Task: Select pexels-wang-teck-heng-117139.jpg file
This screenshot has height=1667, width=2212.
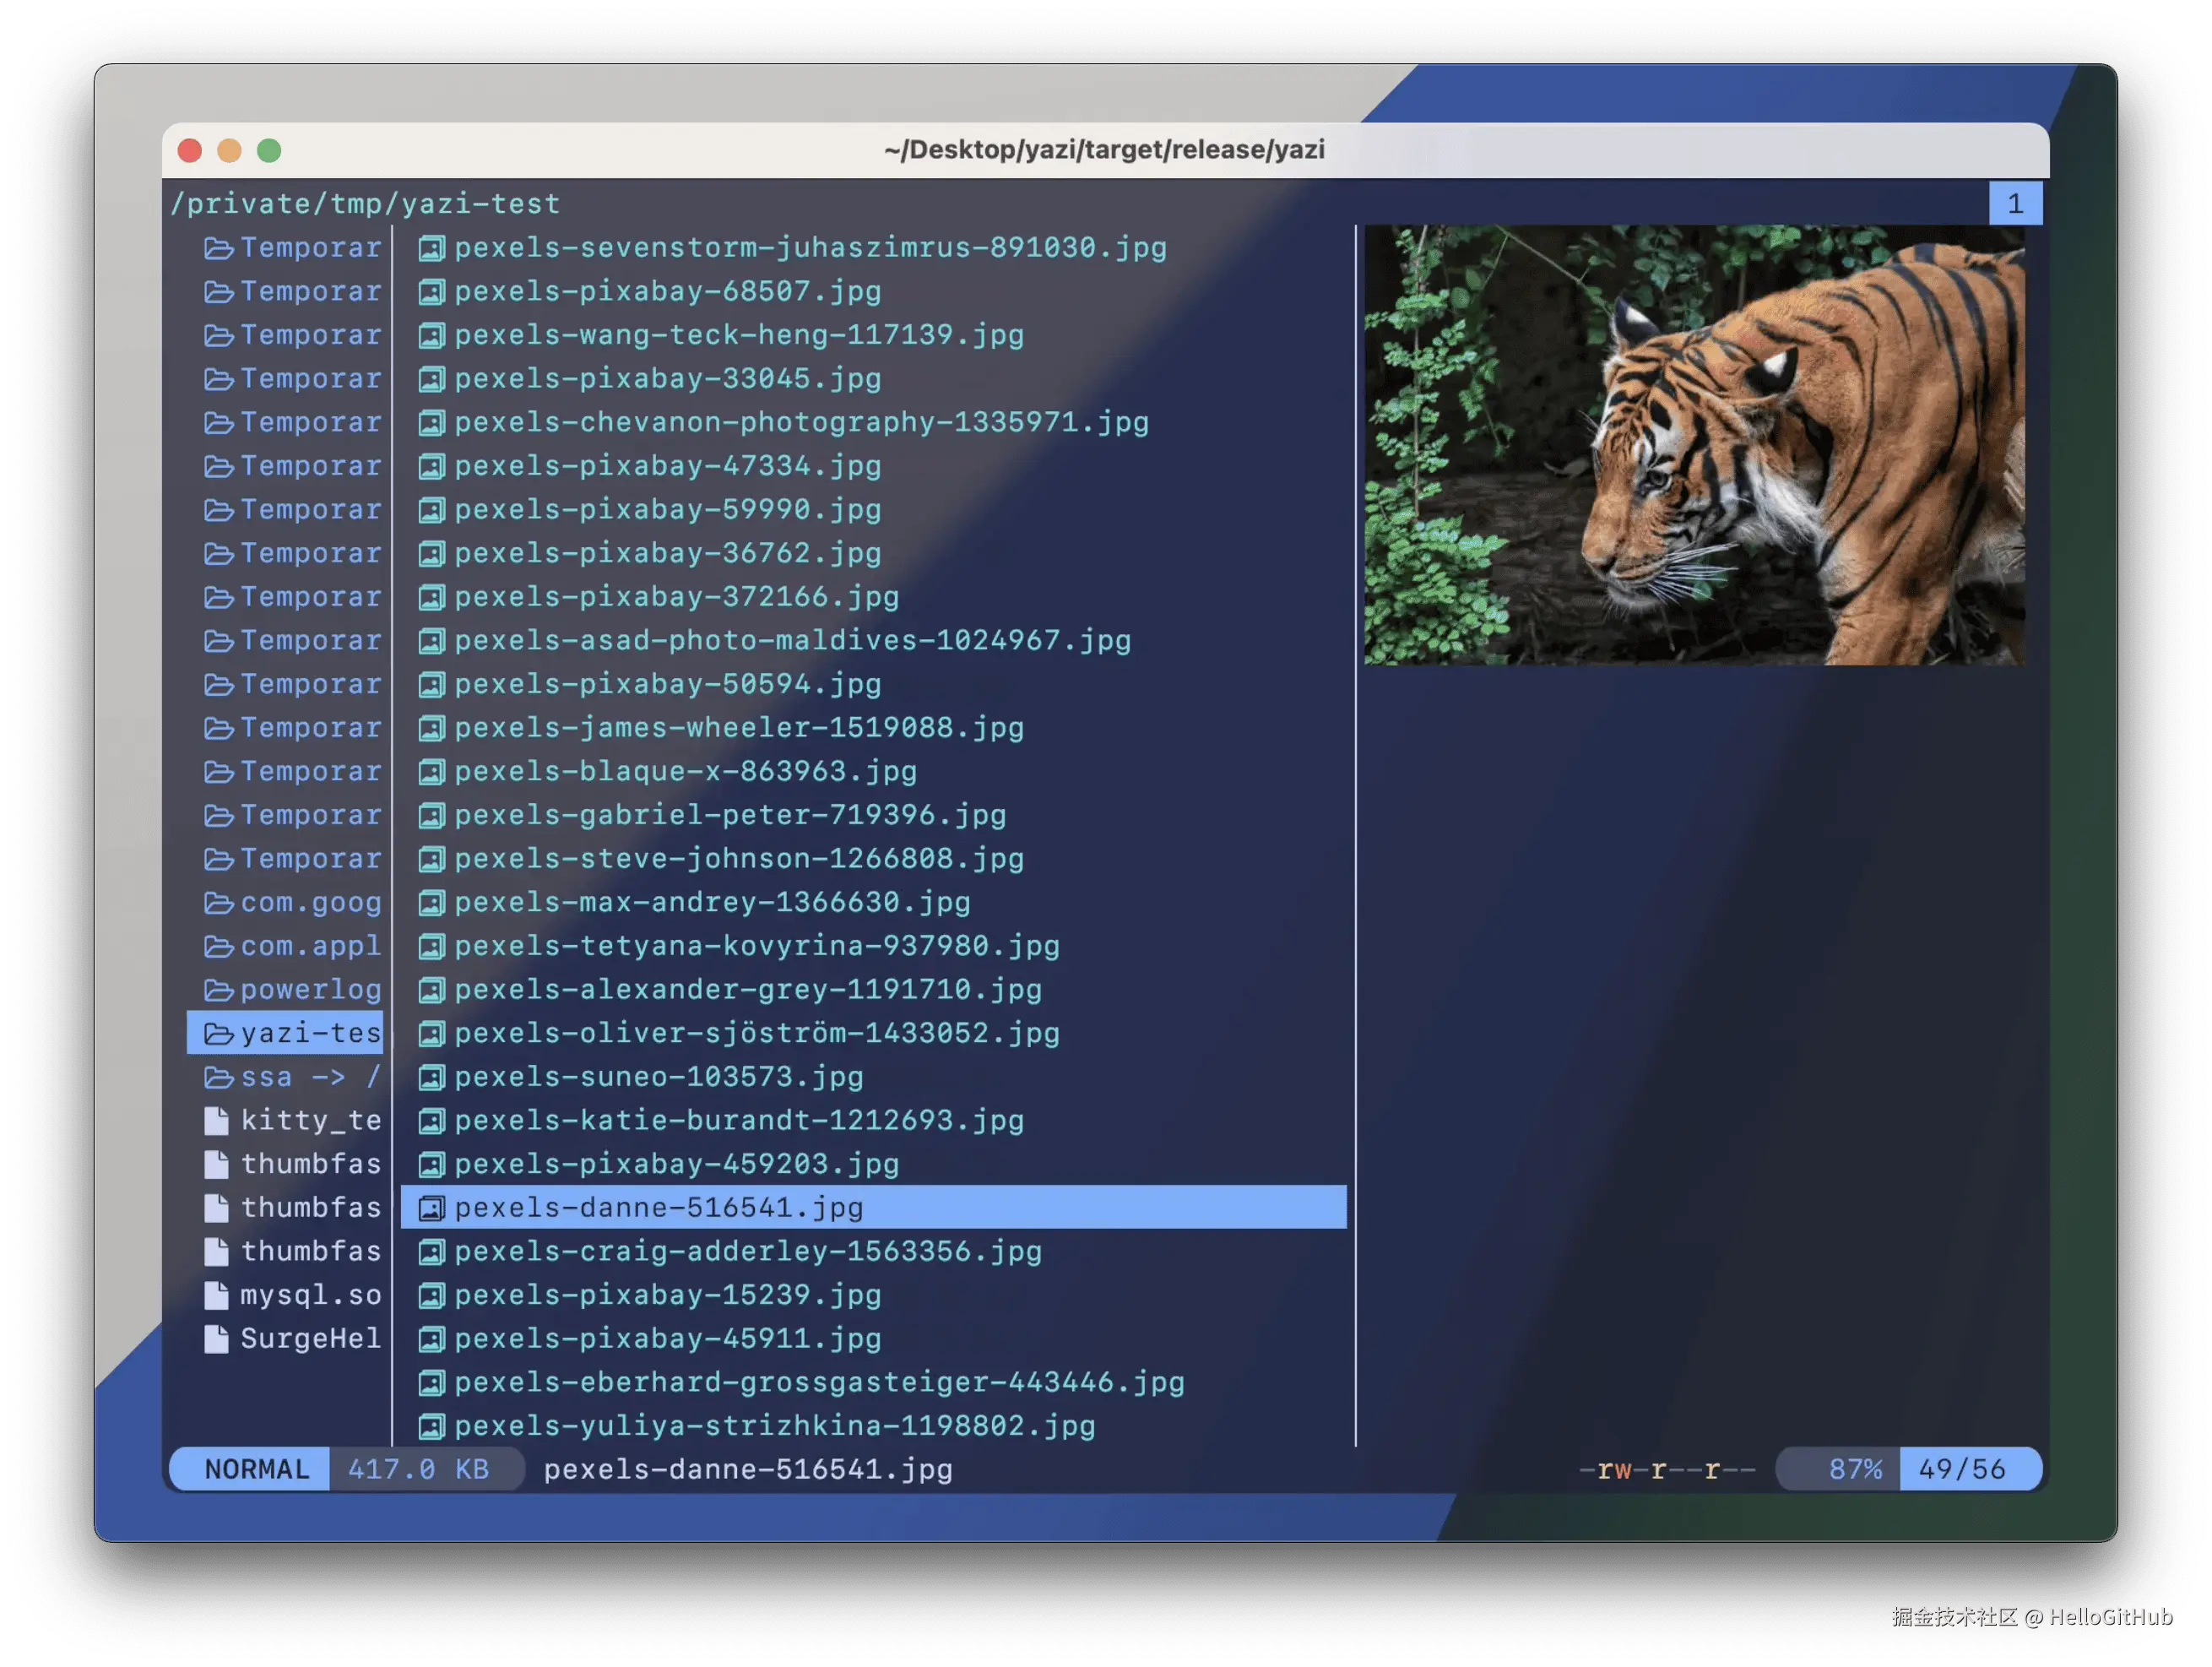Action: [738, 335]
